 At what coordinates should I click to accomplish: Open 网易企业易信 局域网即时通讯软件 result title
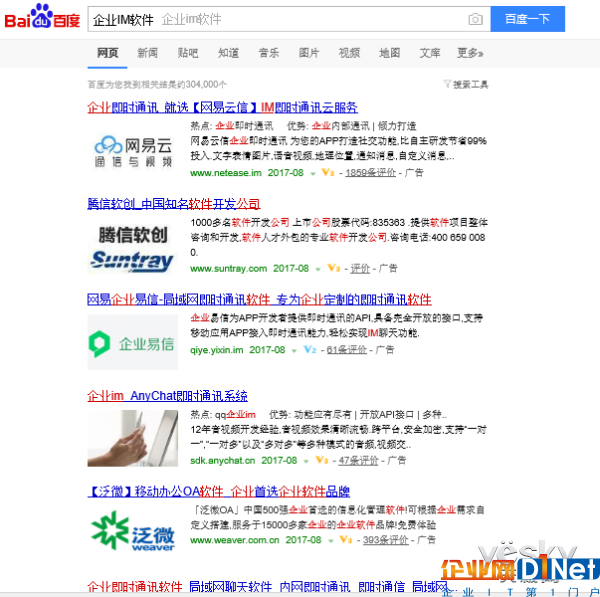(259, 299)
